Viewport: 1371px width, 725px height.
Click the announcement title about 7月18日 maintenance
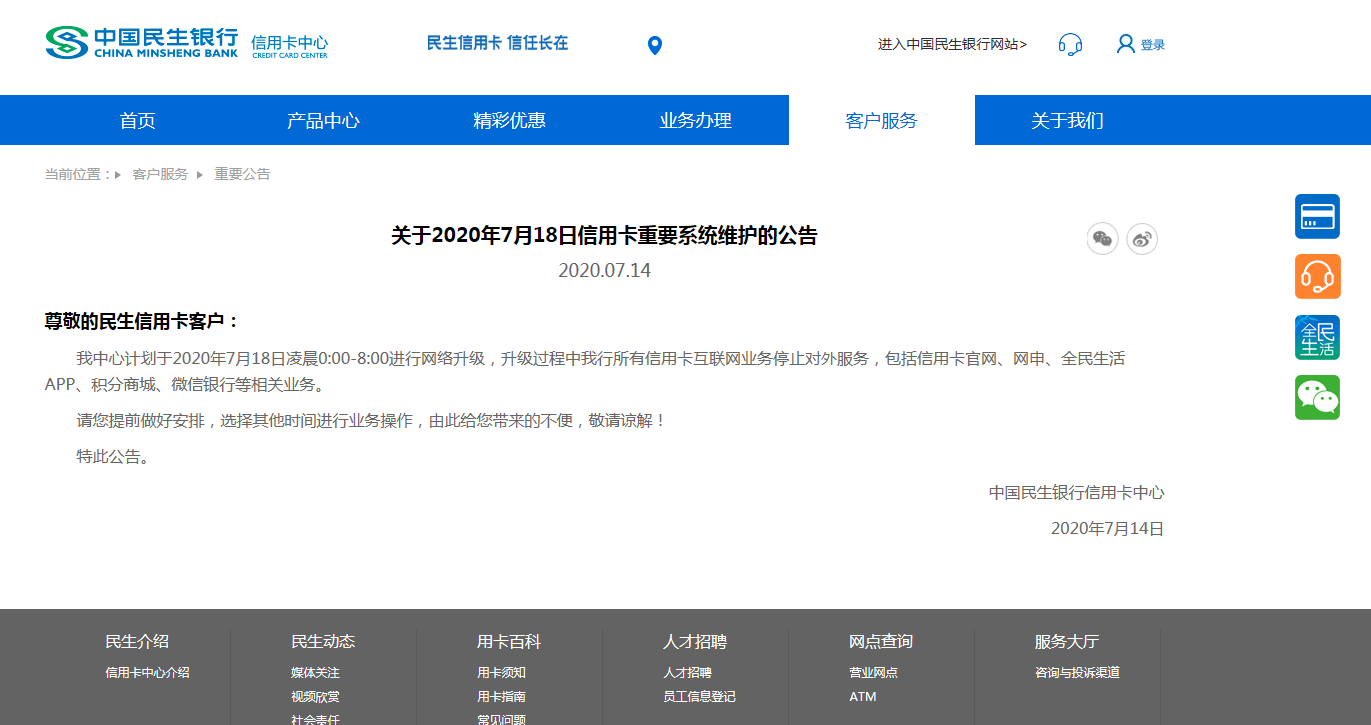tap(604, 236)
